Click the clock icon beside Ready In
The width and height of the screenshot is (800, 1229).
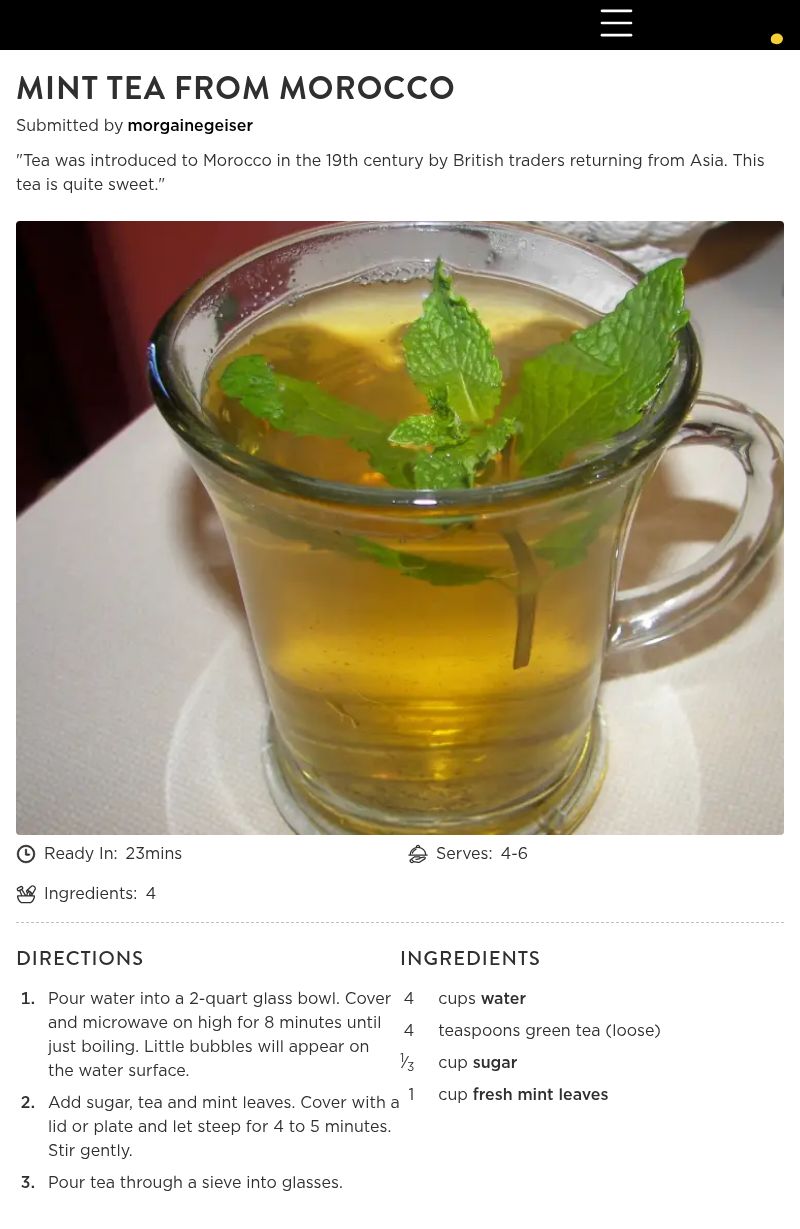26,854
